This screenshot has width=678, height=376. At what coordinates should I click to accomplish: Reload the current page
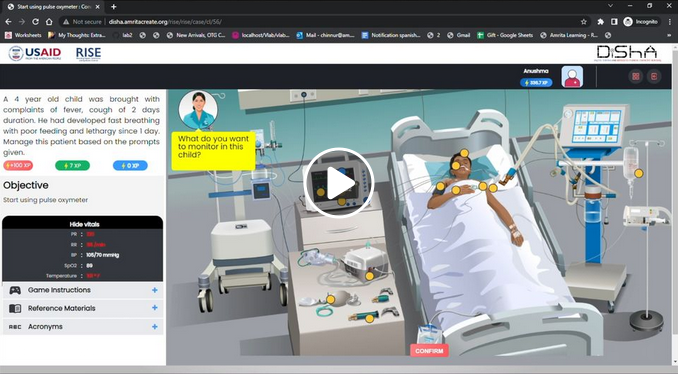point(35,22)
